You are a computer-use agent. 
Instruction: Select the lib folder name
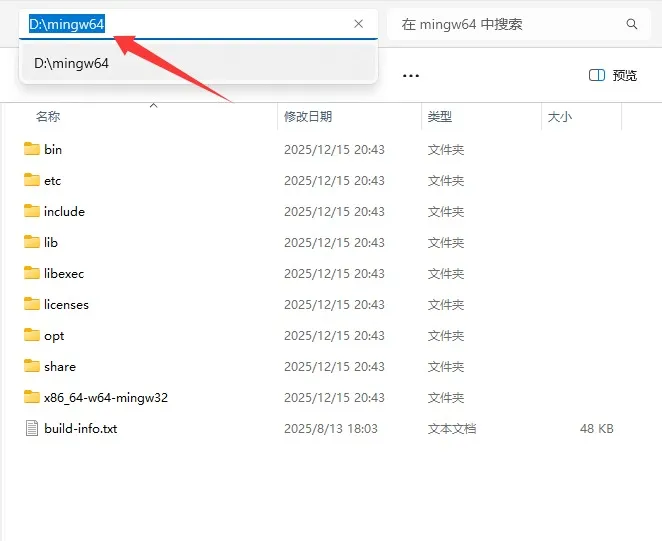pos(51,242)
